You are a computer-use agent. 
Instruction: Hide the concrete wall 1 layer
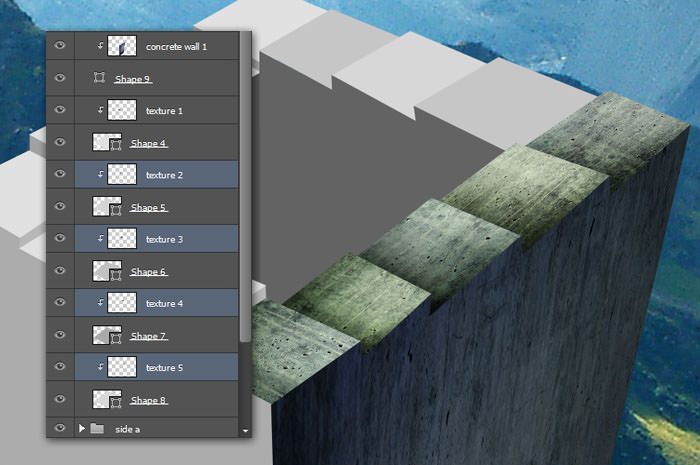tap(60, 46)
